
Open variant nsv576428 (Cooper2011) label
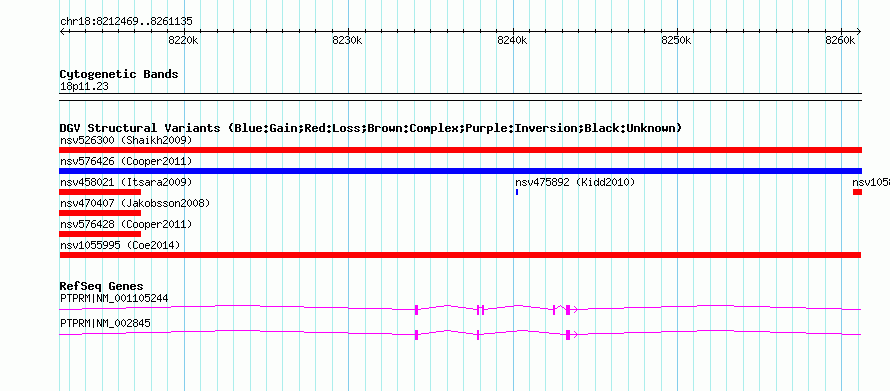(x=126, y=224)
